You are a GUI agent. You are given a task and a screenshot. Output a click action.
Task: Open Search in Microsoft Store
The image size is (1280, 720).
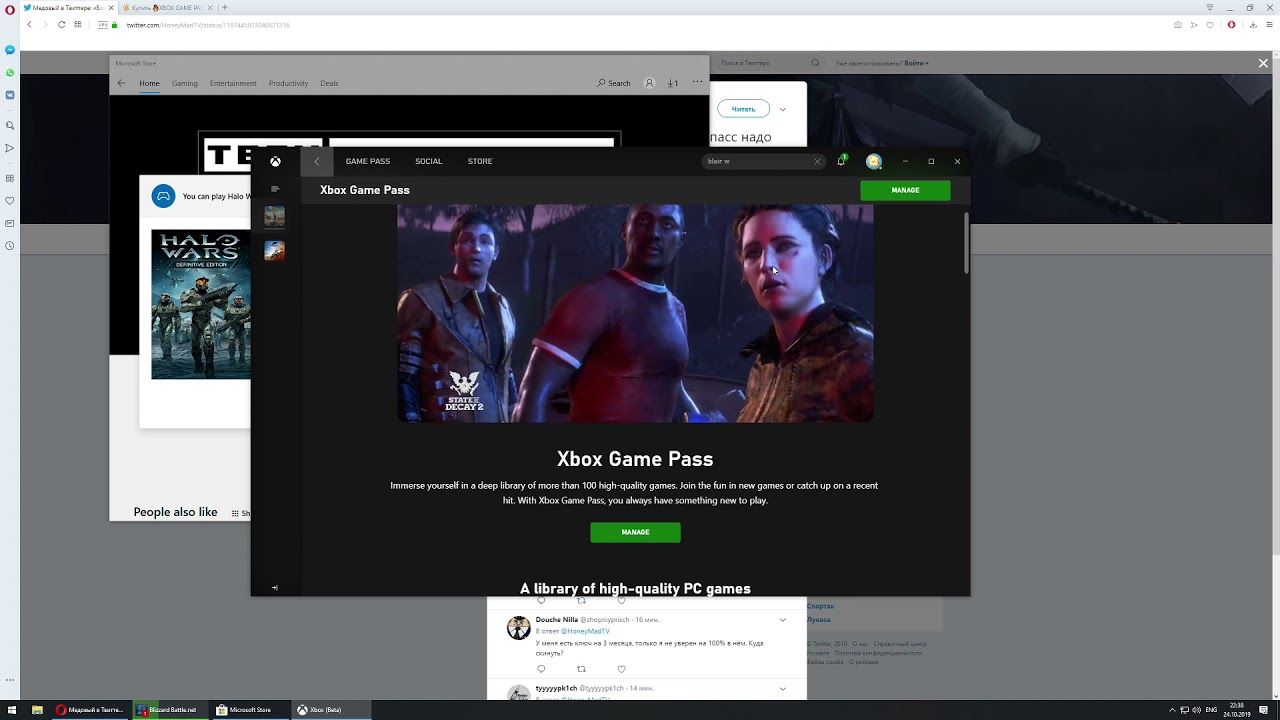point(614,83)
